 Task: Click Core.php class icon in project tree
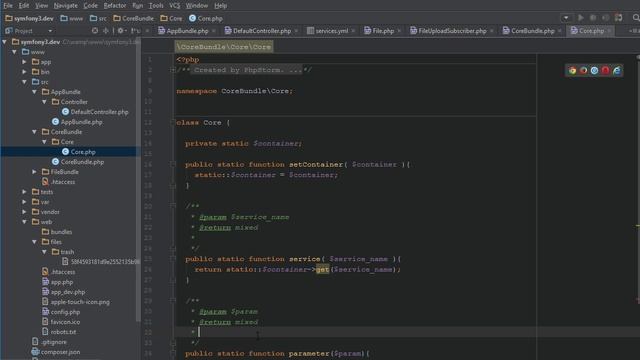tap(65, 152)
